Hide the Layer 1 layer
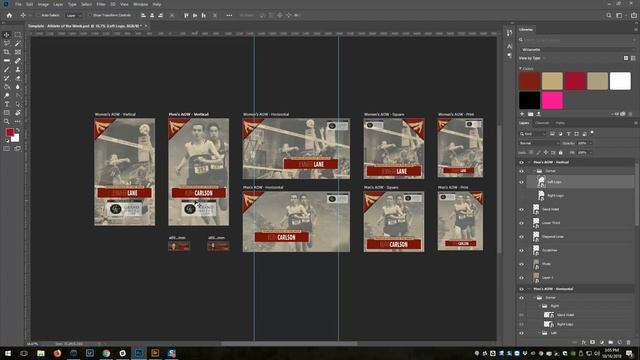 (521, 278)
